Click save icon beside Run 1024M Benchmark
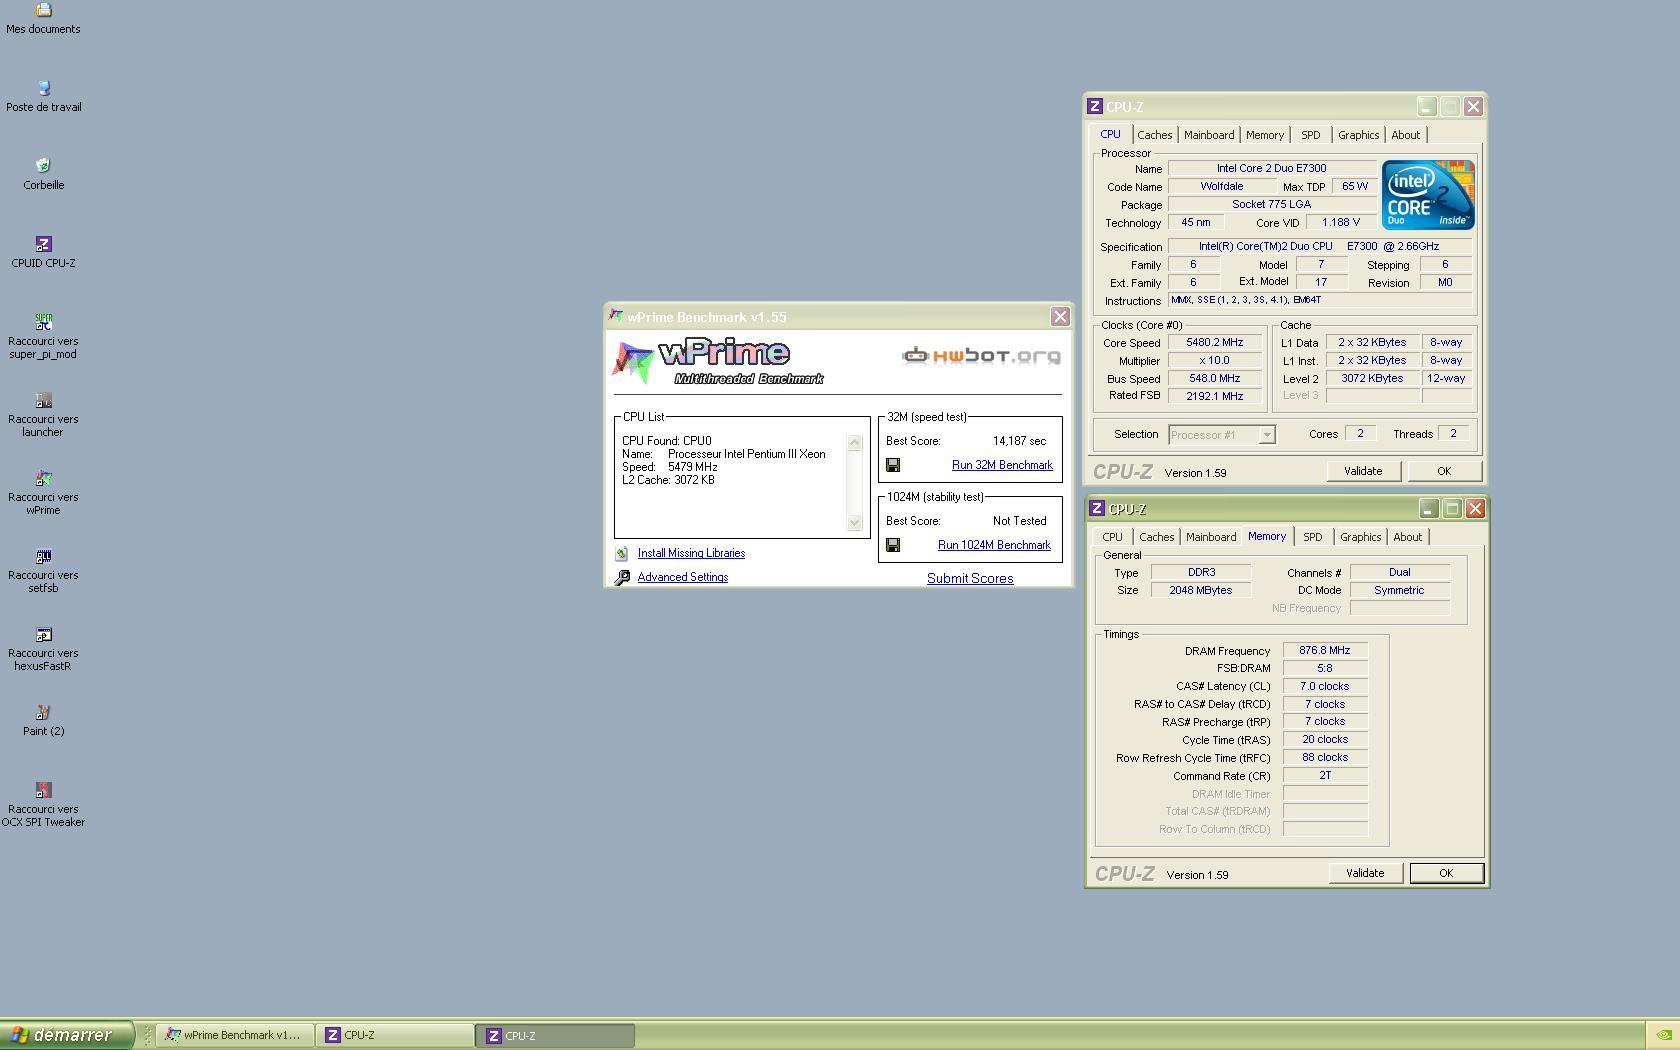This screenshot has height=1050, width=1680. tap(893, 545)
